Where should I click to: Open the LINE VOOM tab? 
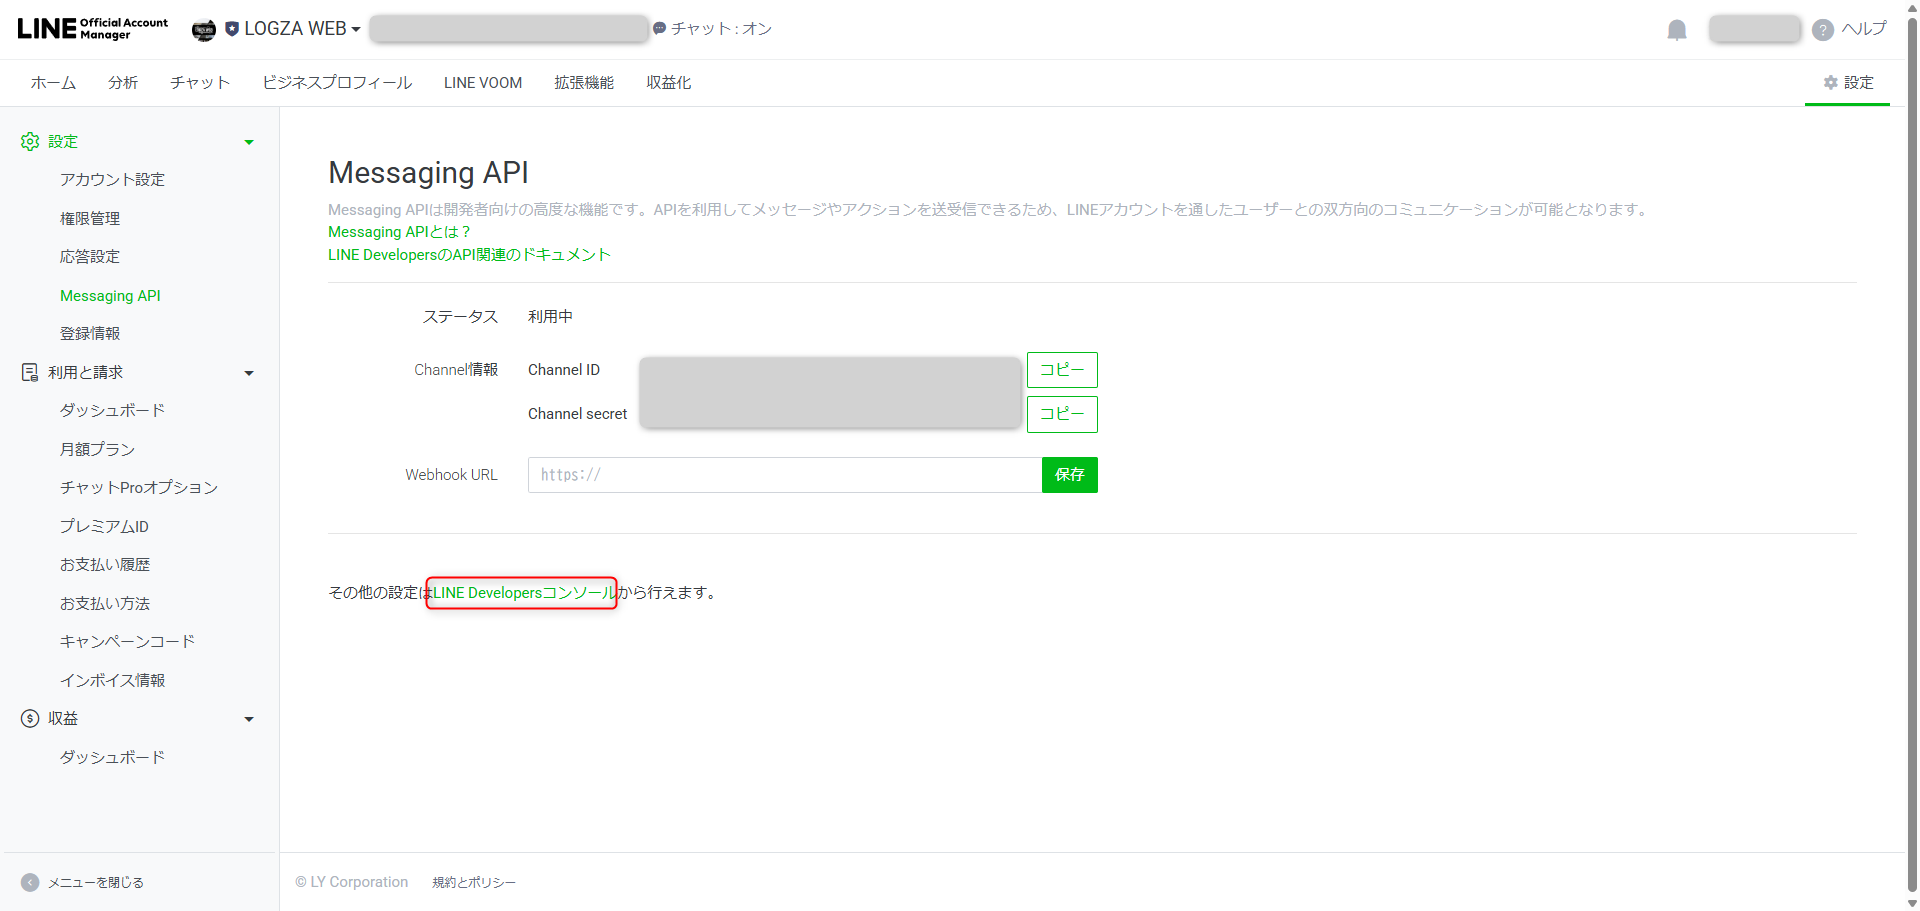click(483, 83)
